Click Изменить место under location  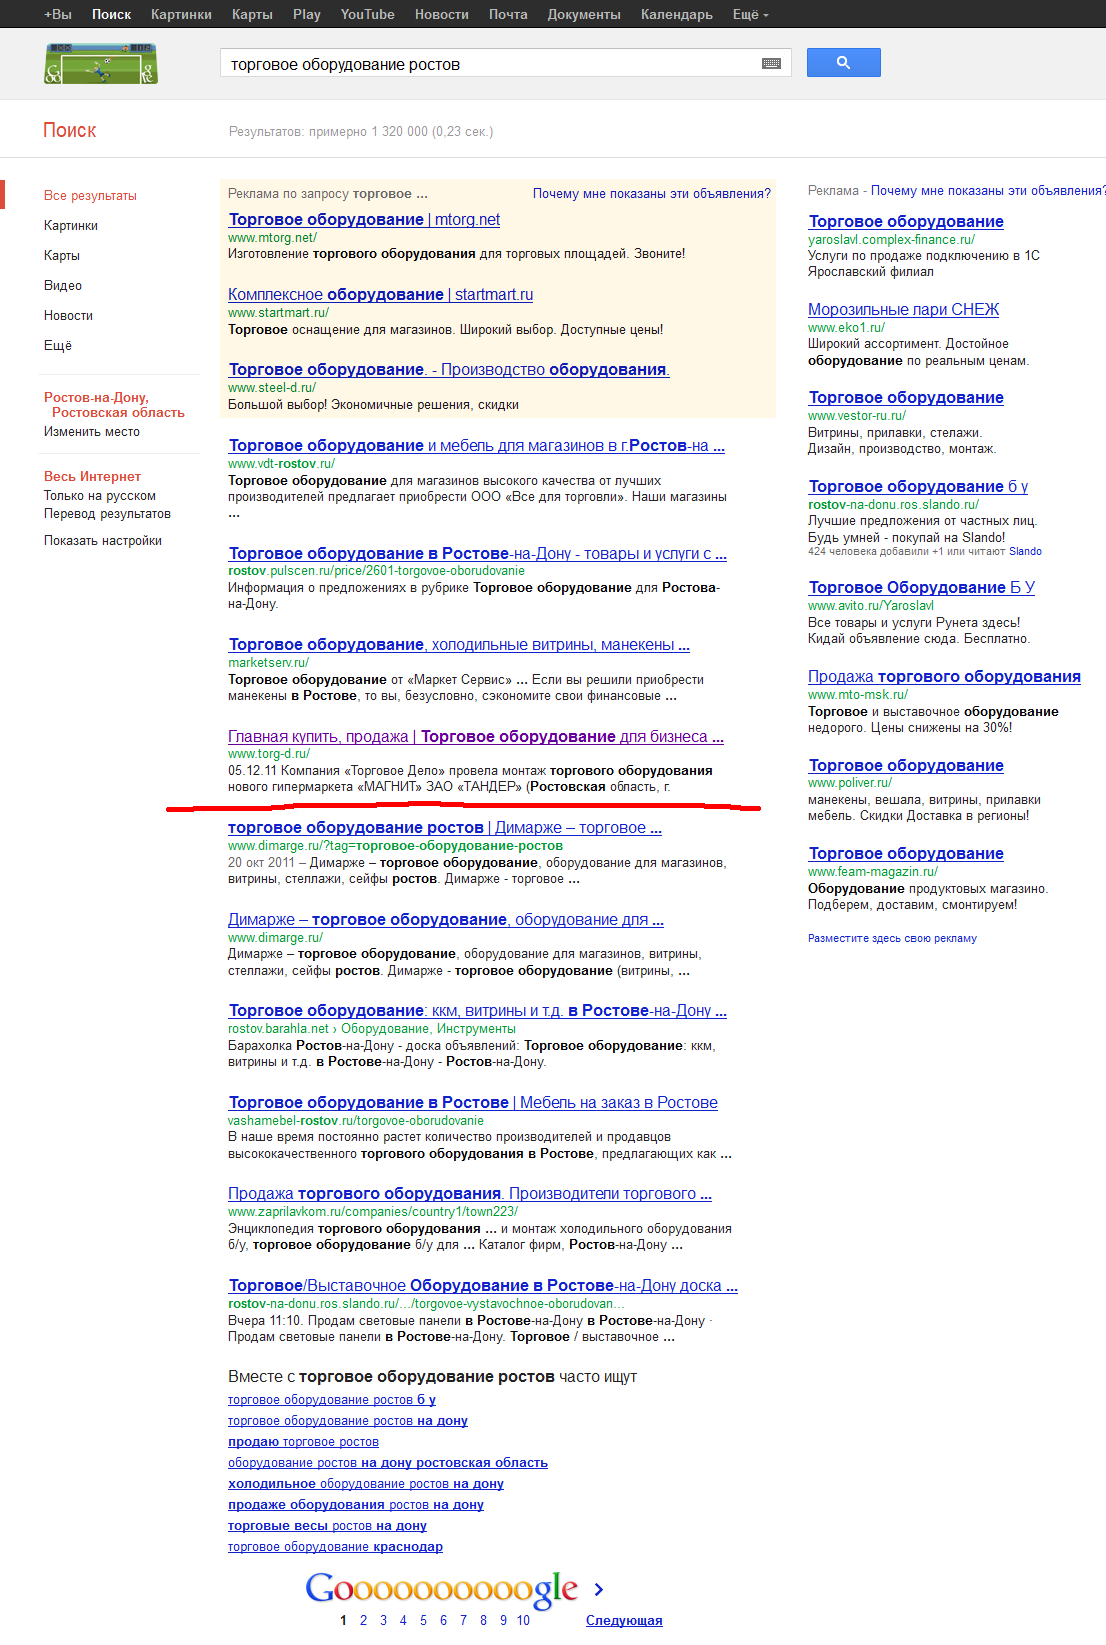point(92,432)
